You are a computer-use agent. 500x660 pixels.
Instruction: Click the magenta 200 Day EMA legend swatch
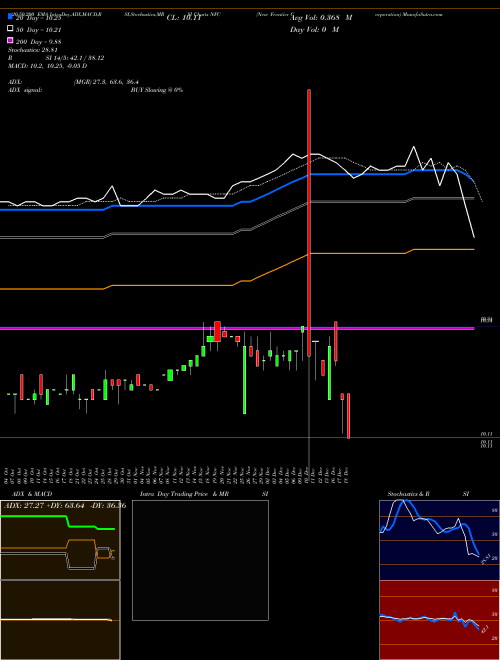coord(10,40)
